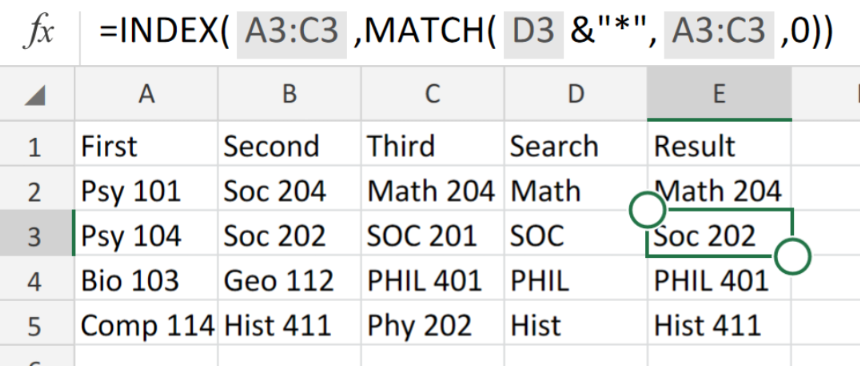Select column B header
Image resolution: width=860 pixels, height=366 pixels.
point(290,94)
